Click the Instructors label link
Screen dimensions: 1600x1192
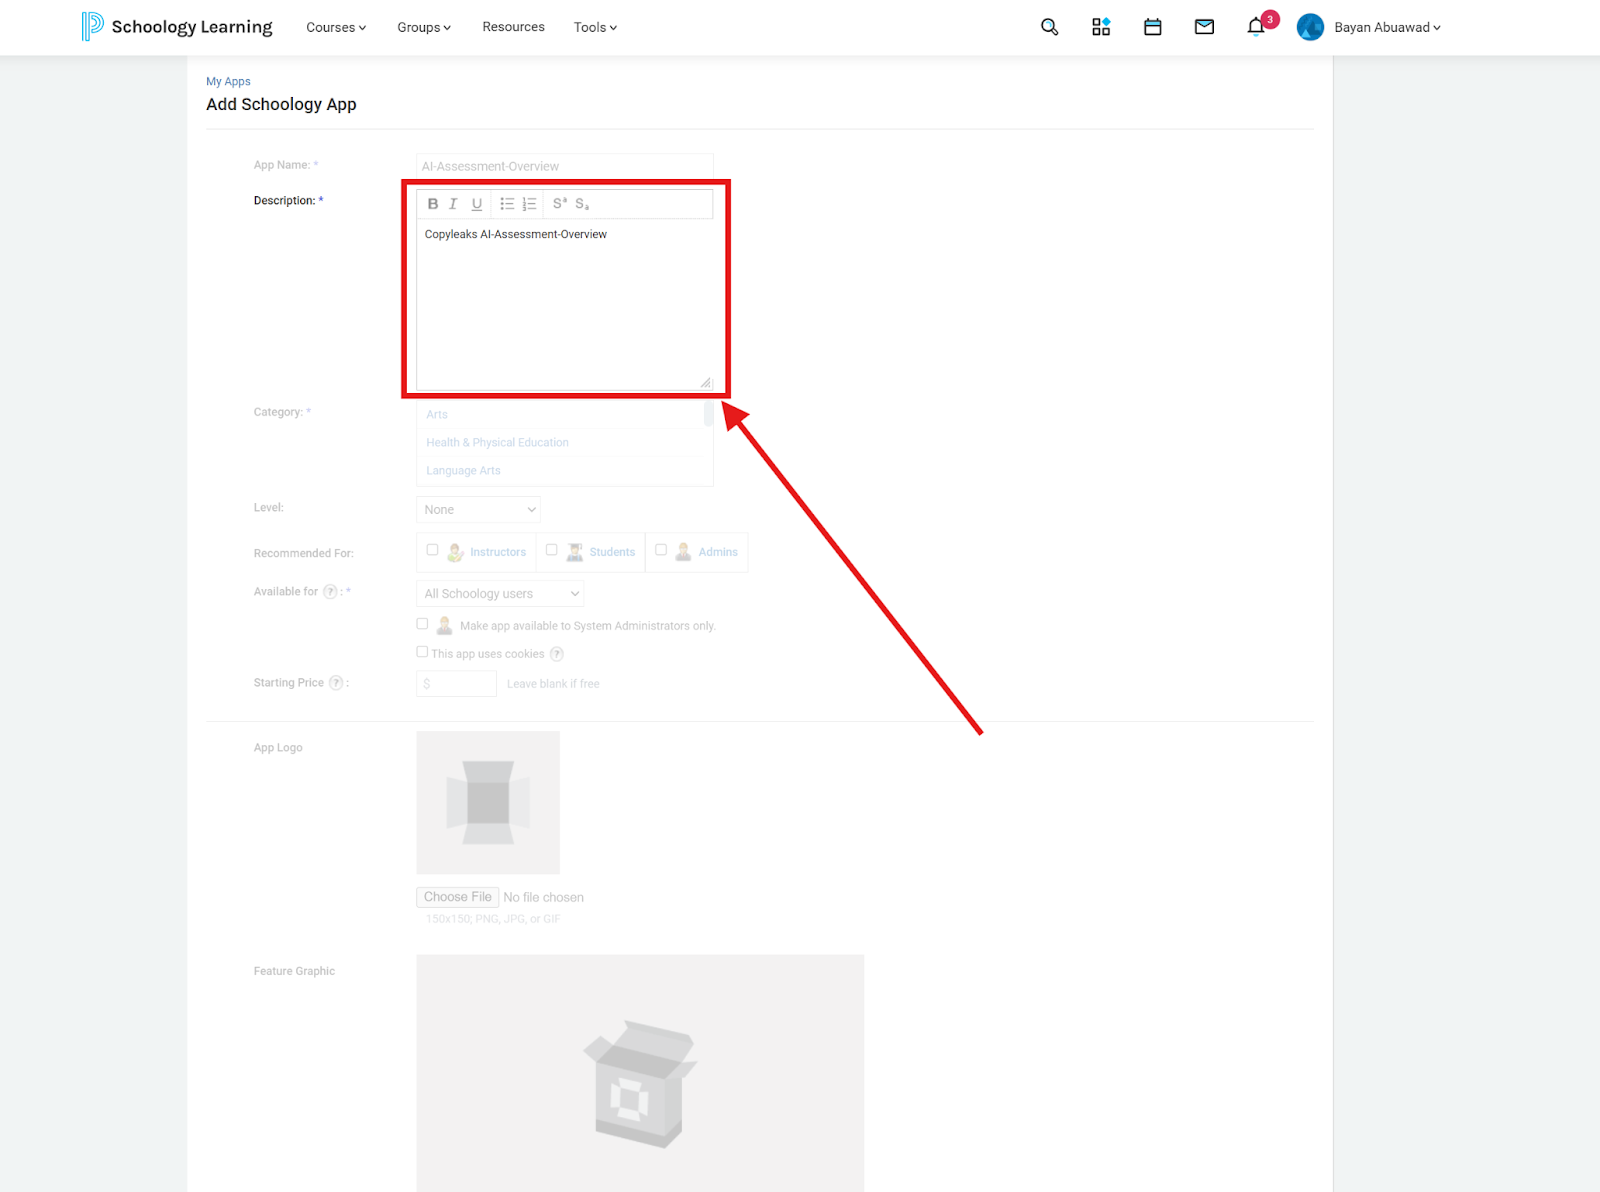(x=498, y=552)
